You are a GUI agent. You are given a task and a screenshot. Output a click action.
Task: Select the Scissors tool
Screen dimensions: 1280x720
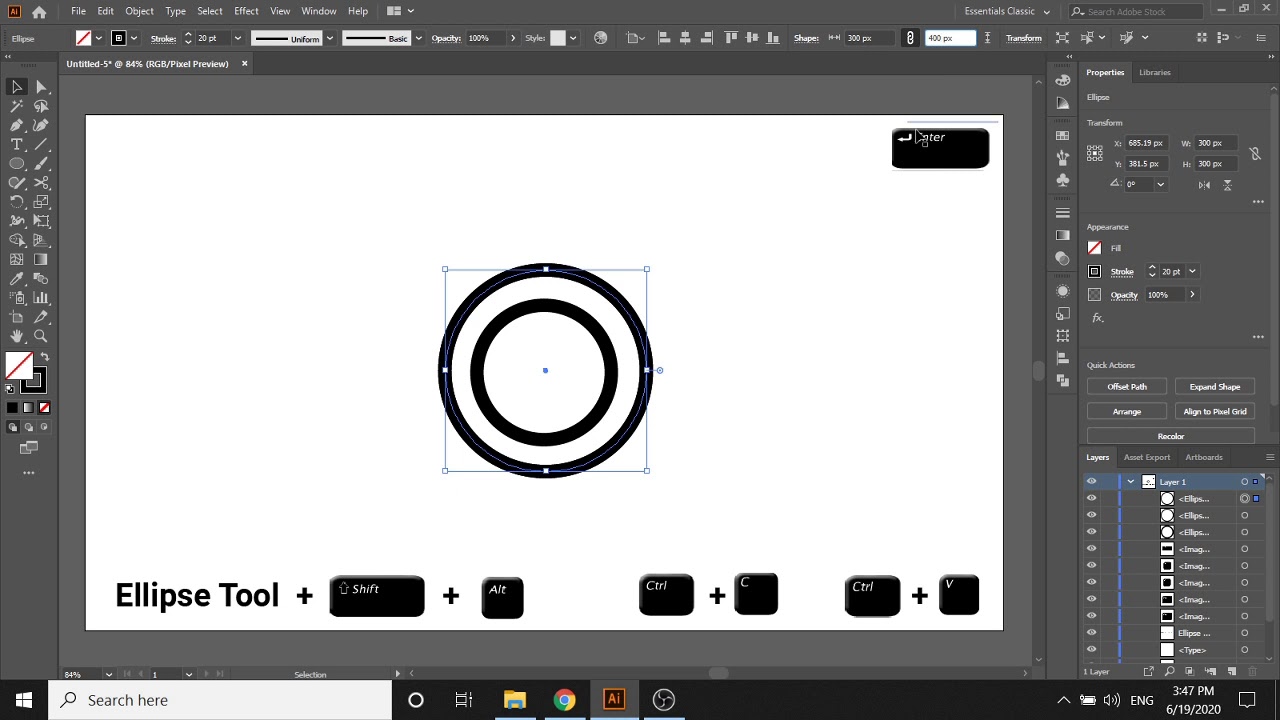point(41,183)
